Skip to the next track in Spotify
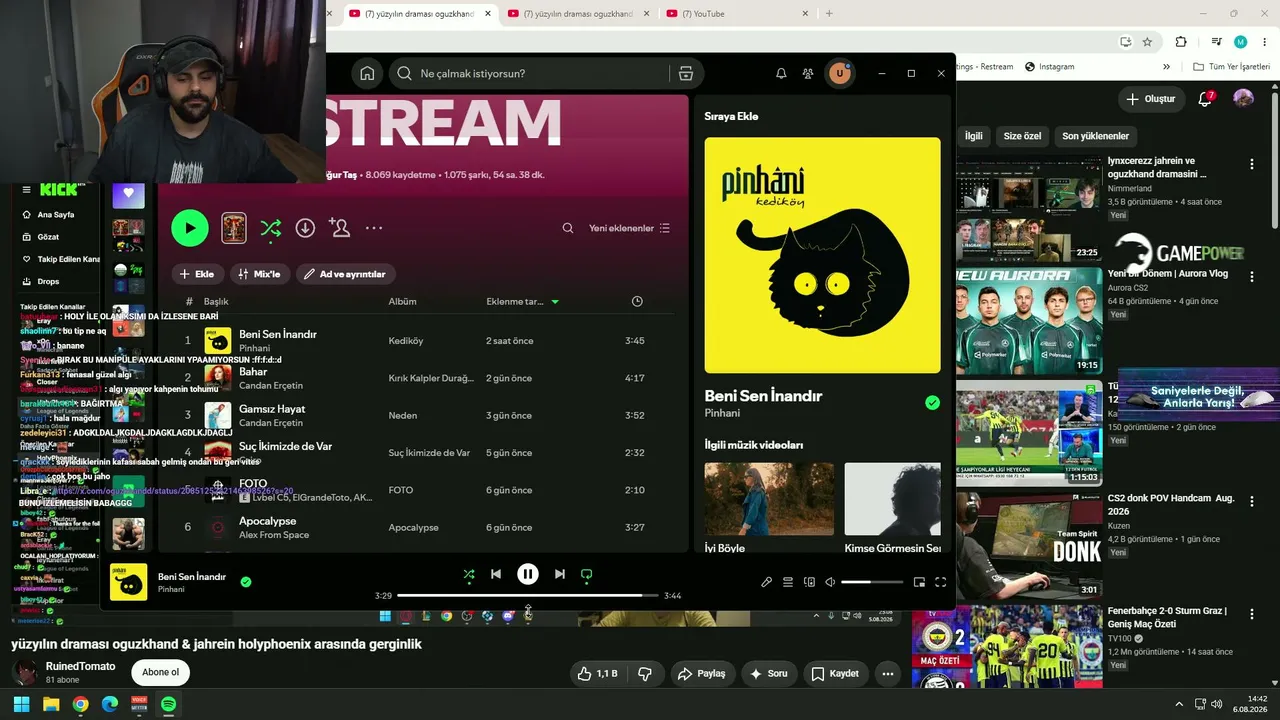 tap(560, 574)
